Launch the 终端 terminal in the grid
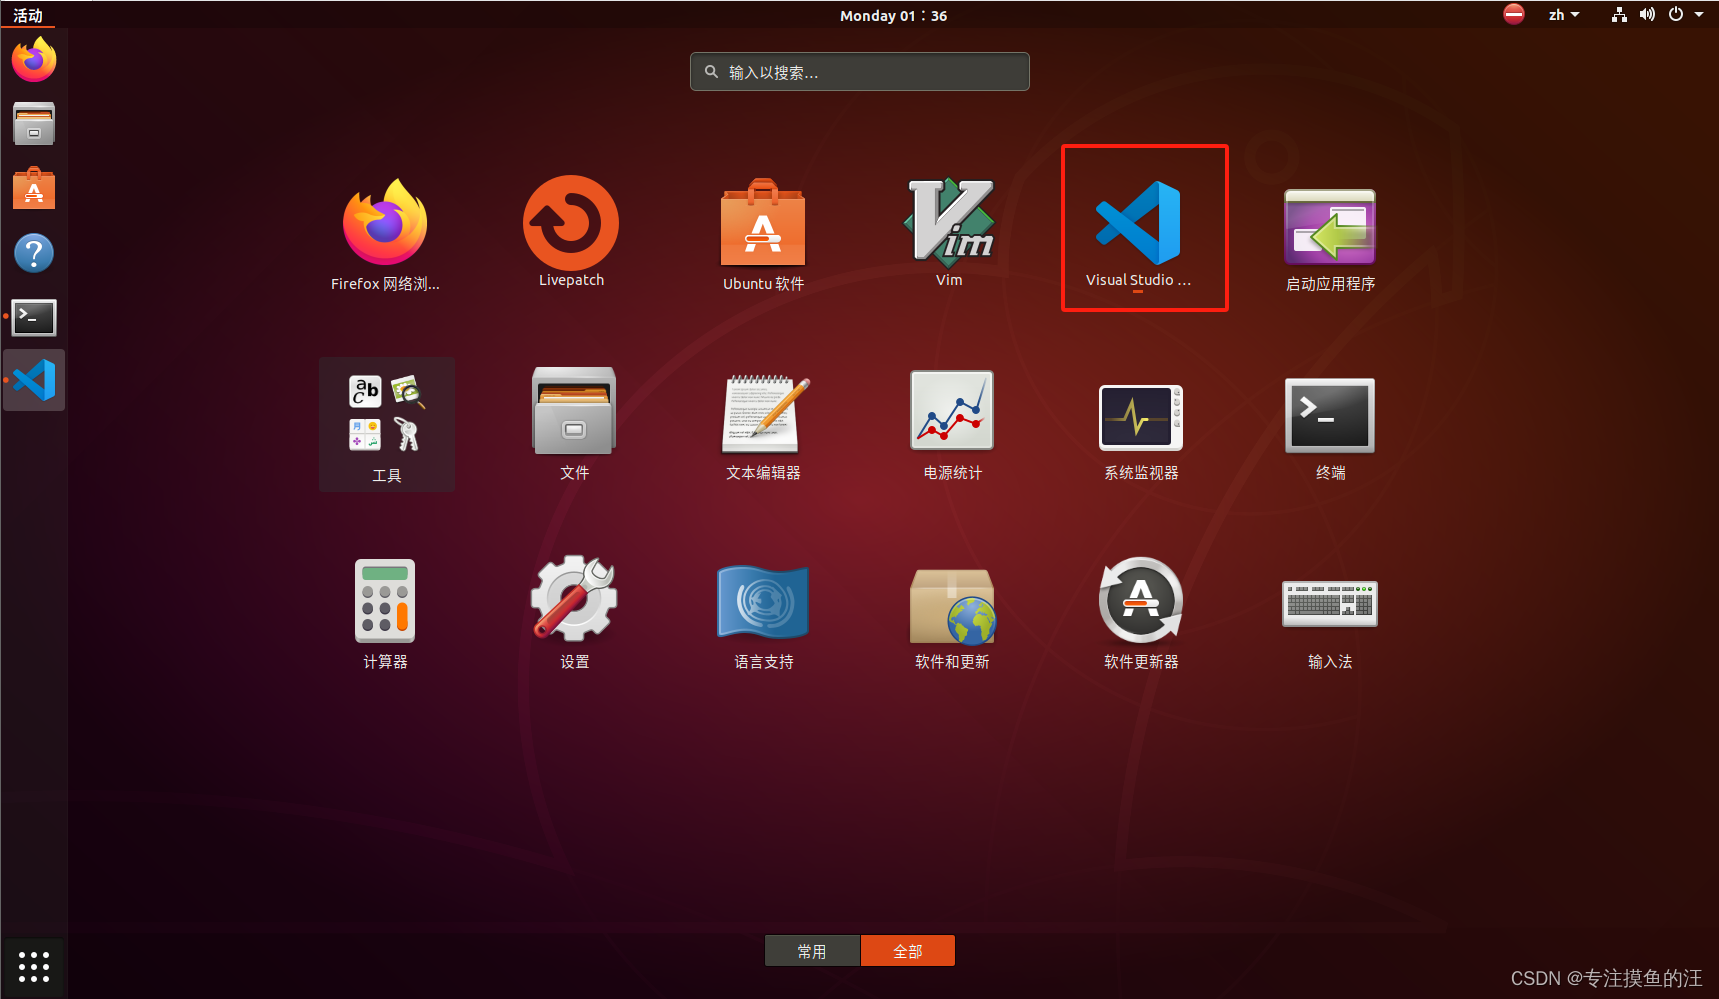 point(1330,418)
